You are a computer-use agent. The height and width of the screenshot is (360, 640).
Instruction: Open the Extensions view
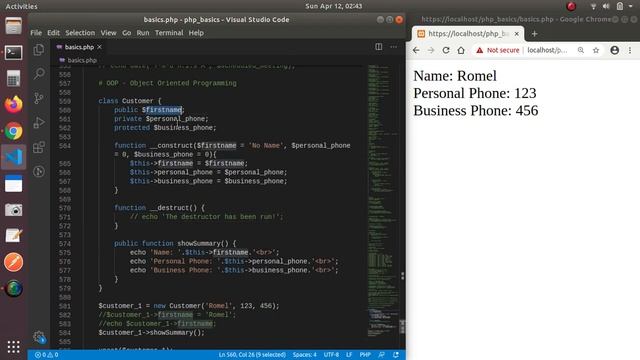tap(39, 147)
